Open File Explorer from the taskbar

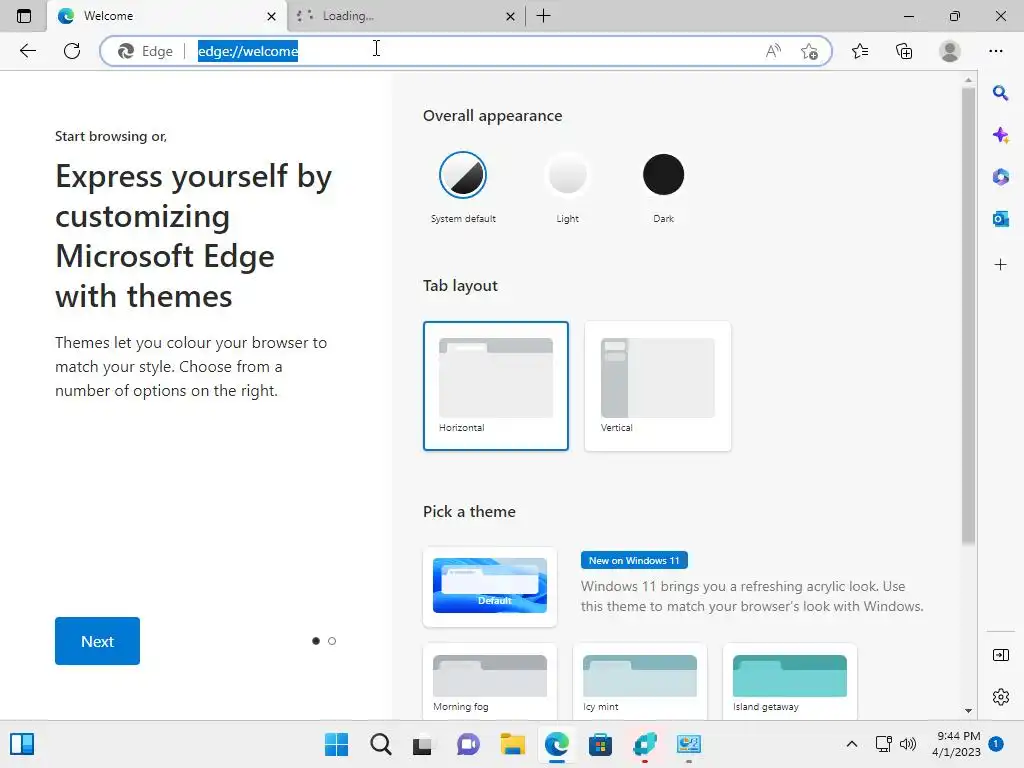point(512,744)
